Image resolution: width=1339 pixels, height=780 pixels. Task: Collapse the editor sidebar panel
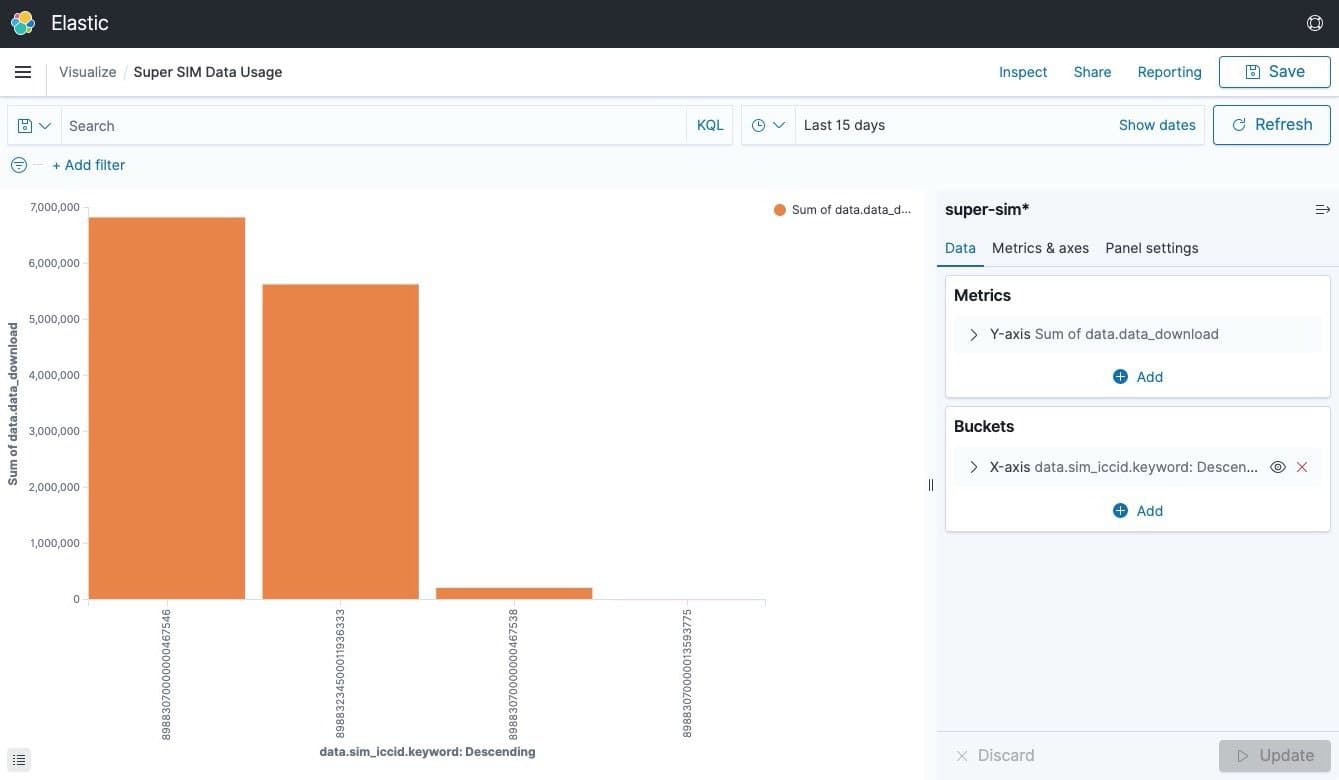1322,209
